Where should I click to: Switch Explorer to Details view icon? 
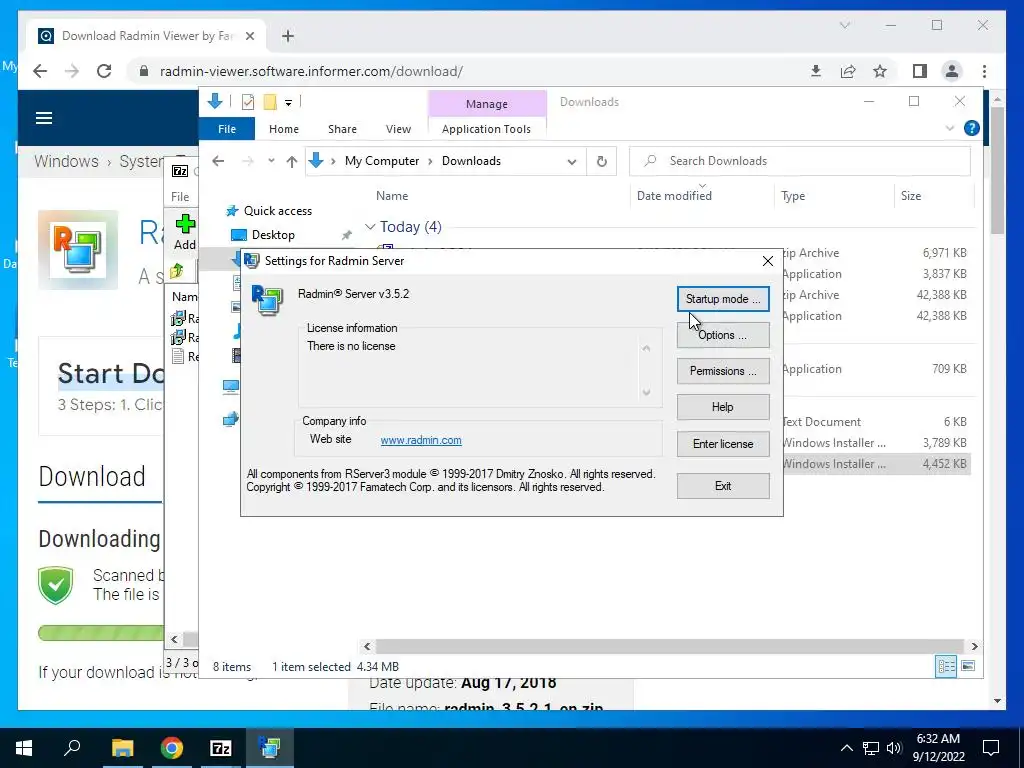tap(946, 666)
